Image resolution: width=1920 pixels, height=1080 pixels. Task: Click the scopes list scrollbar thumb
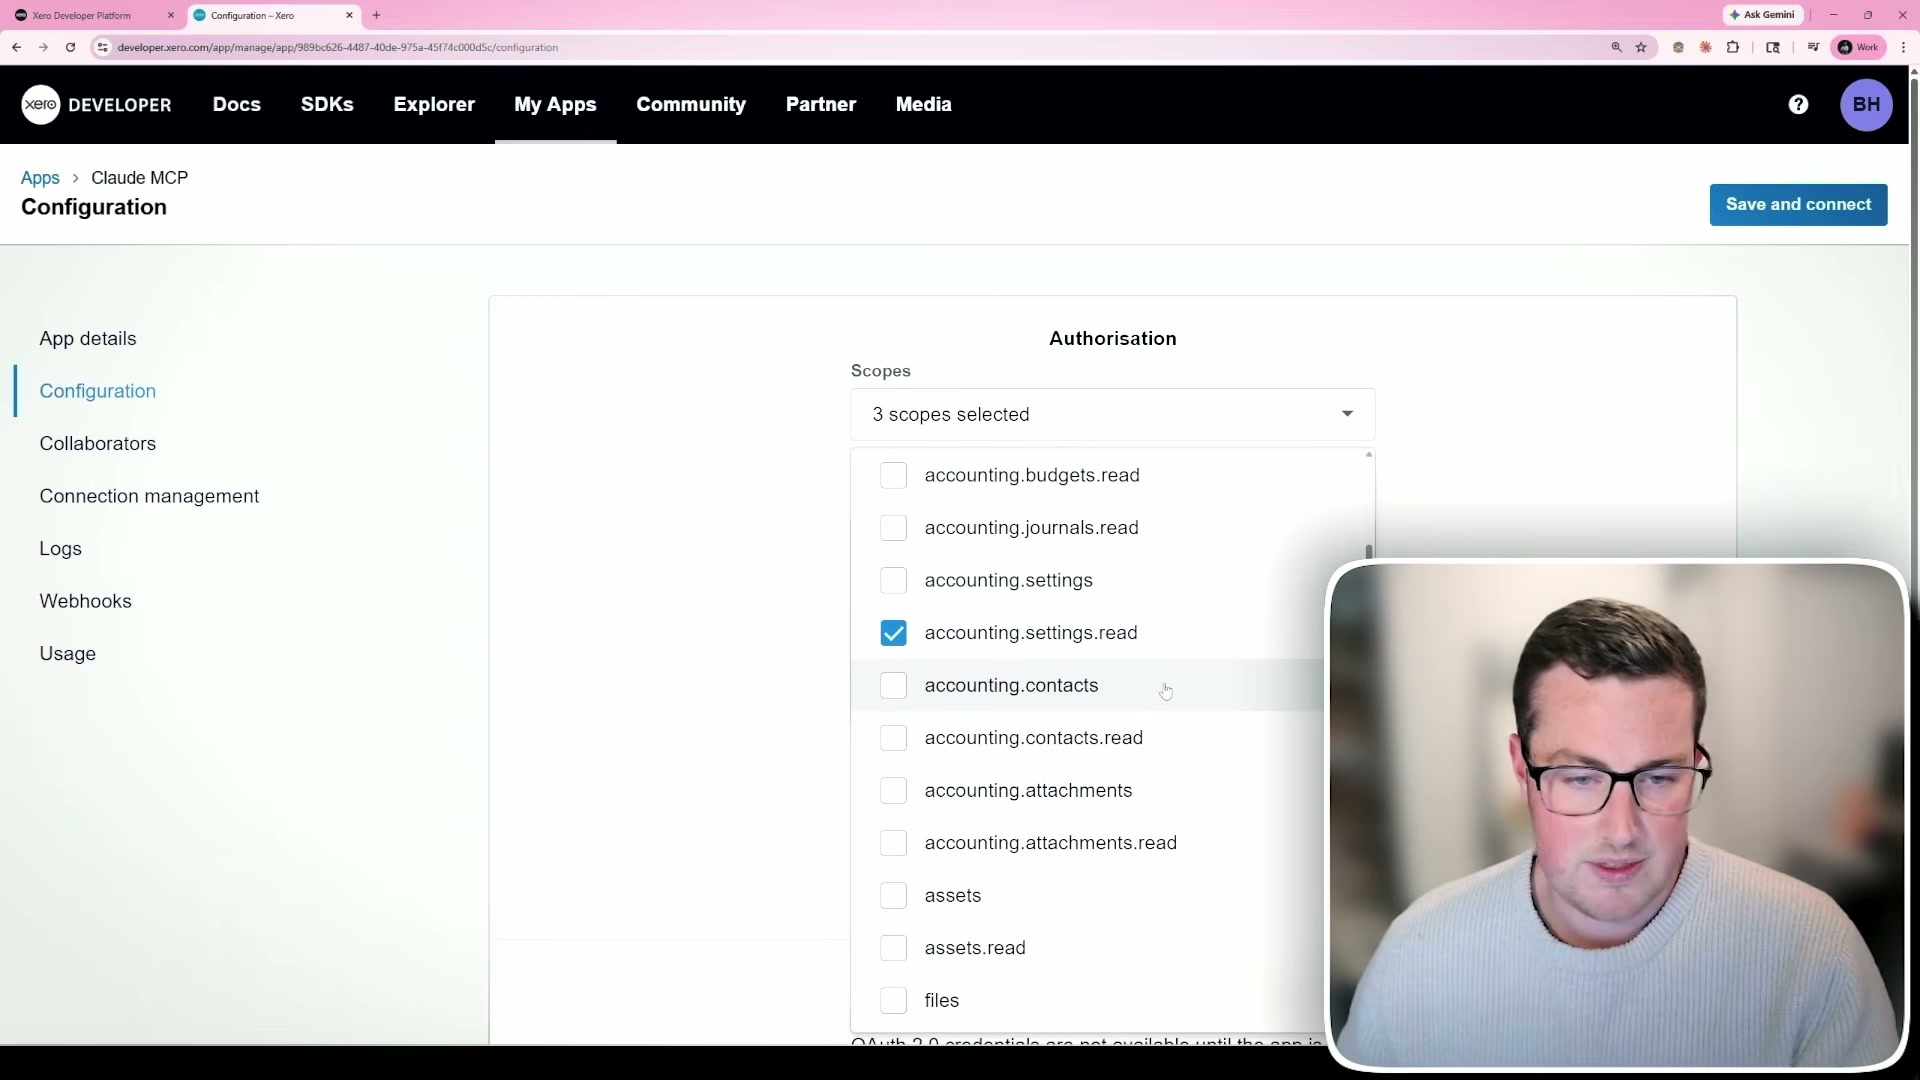[1368, 551]
